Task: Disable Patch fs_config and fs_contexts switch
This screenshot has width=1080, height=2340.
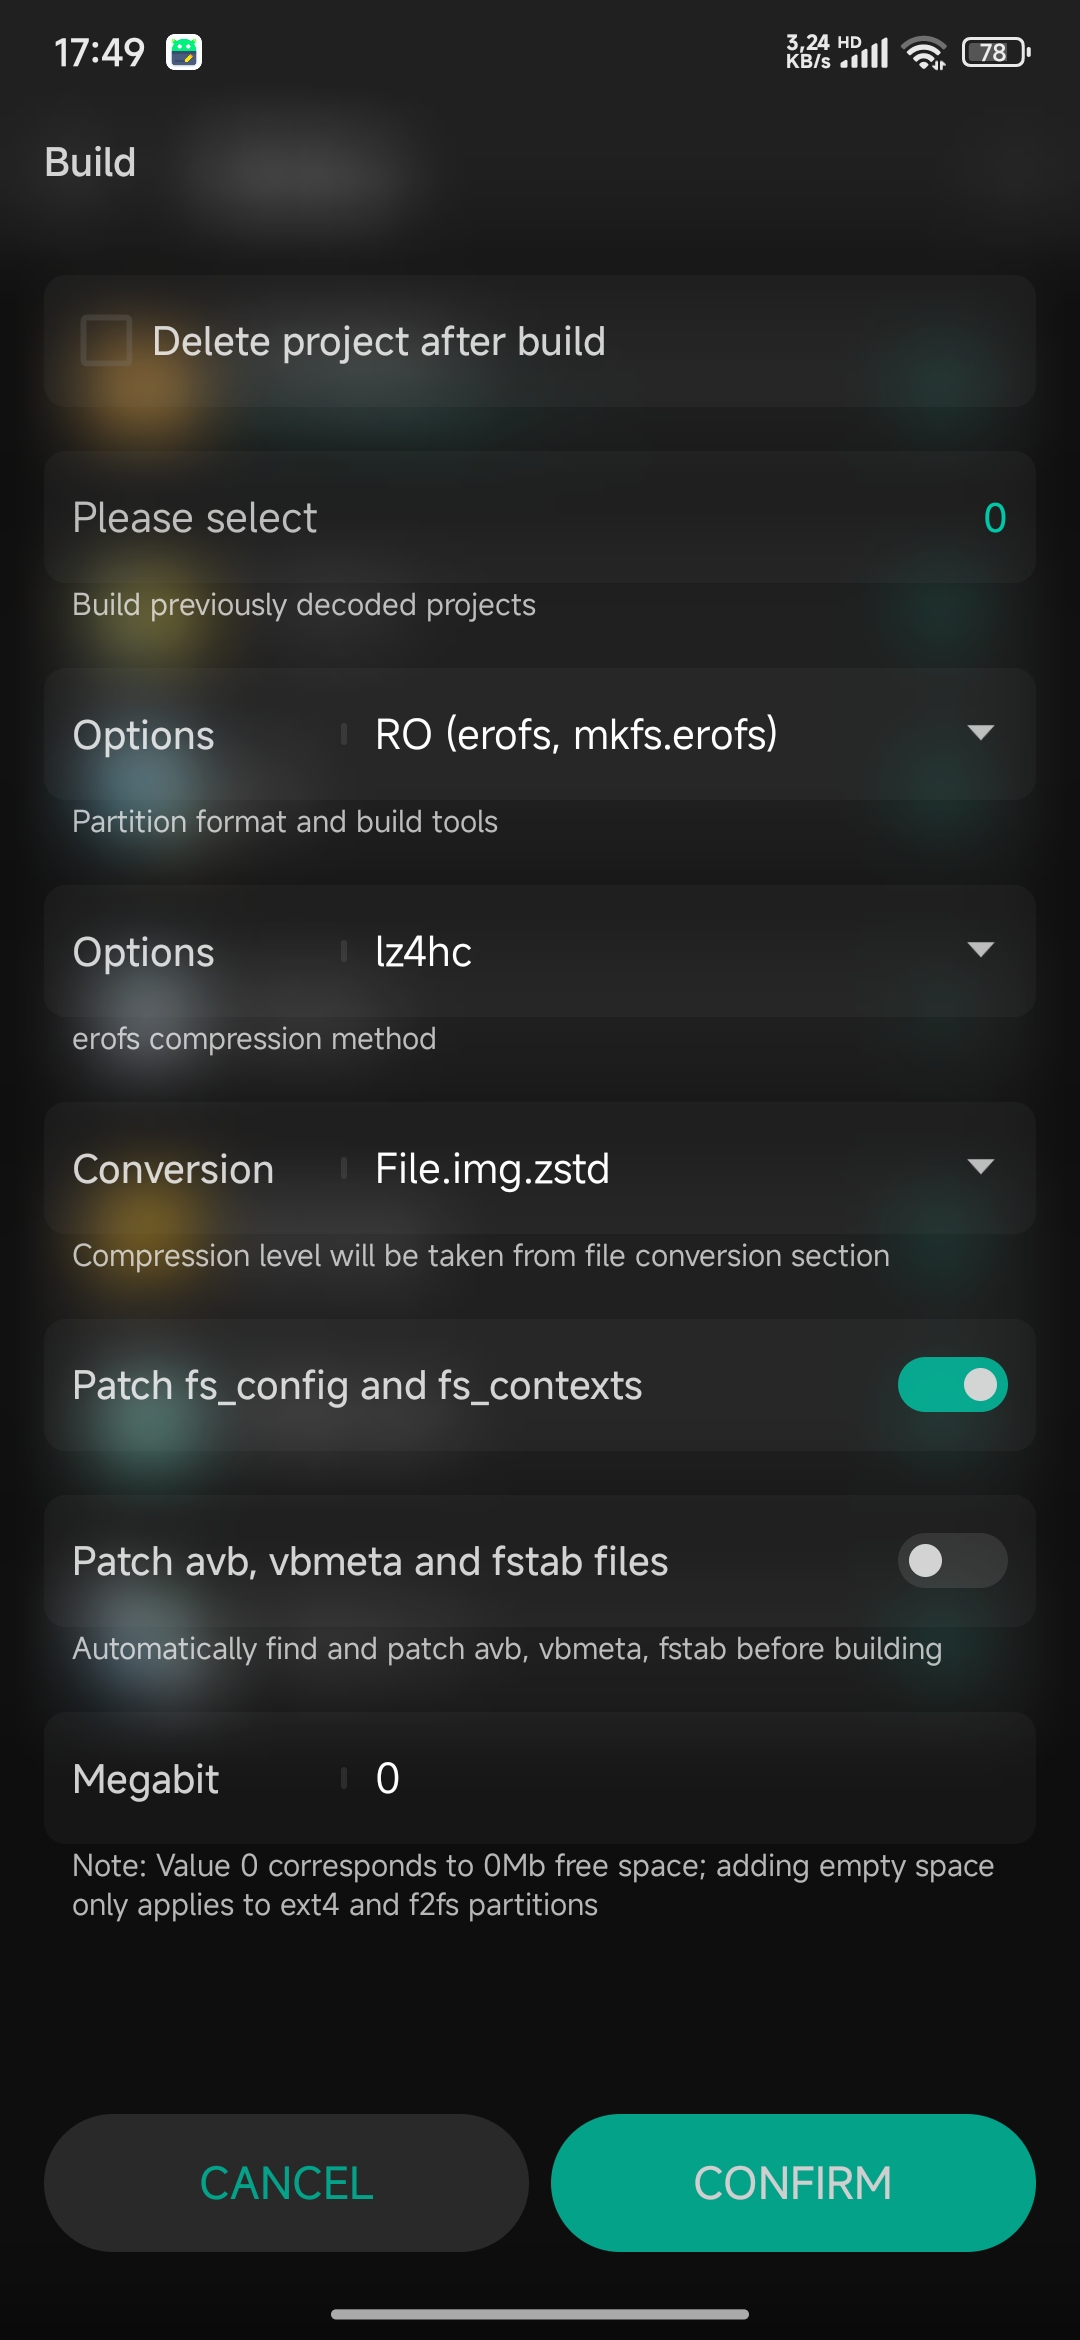Action: [952, 1385]
